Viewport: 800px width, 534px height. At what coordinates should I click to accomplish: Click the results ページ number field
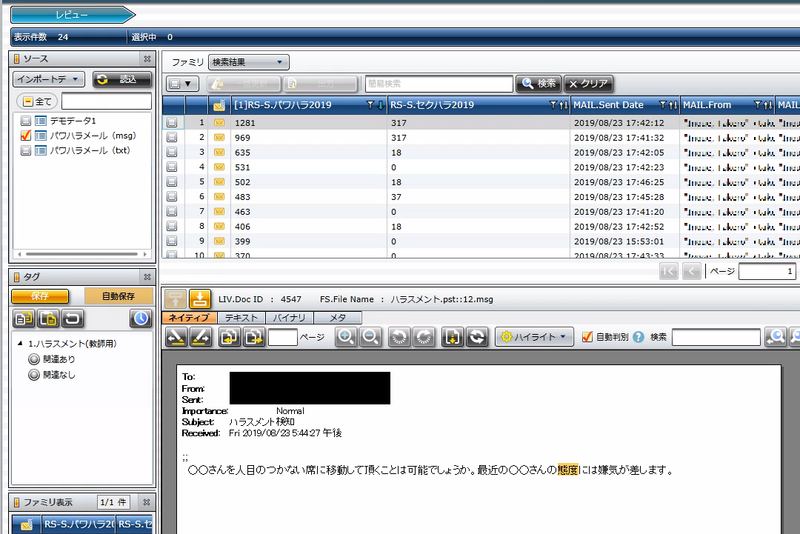[768, 271]
